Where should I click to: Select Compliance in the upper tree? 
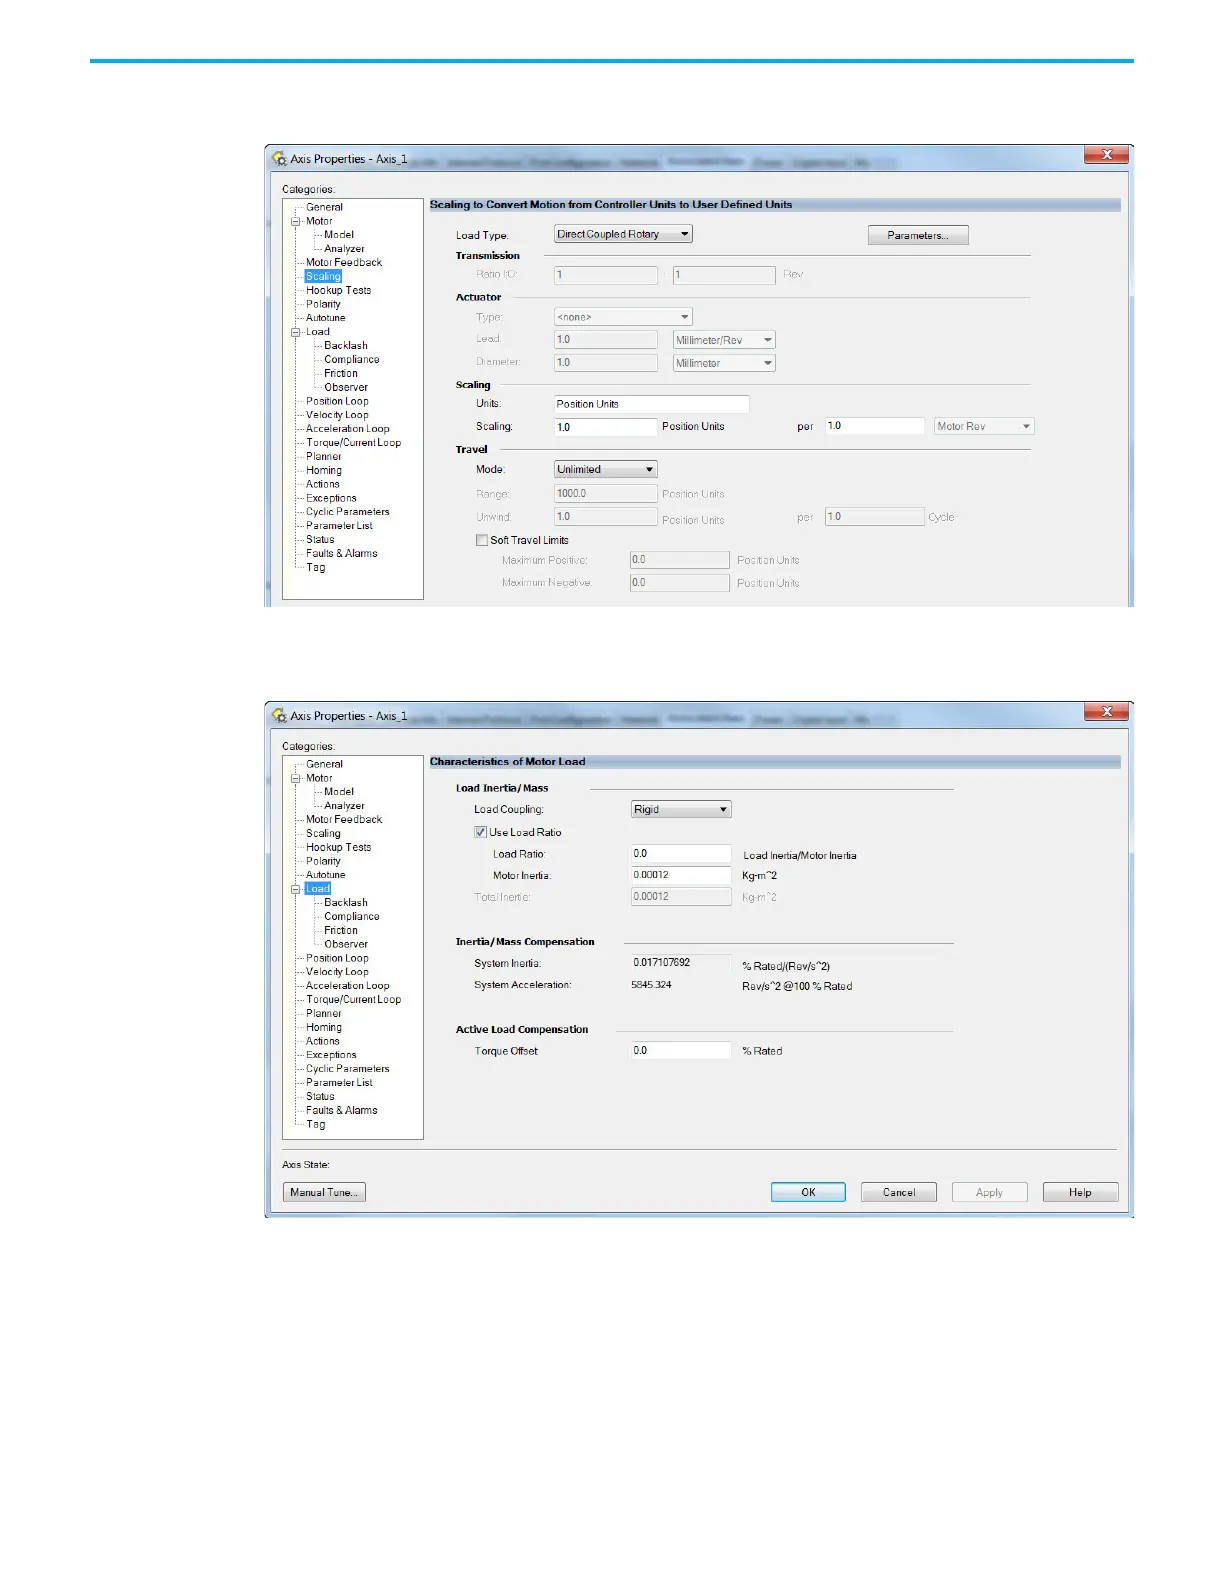point(352,360)
